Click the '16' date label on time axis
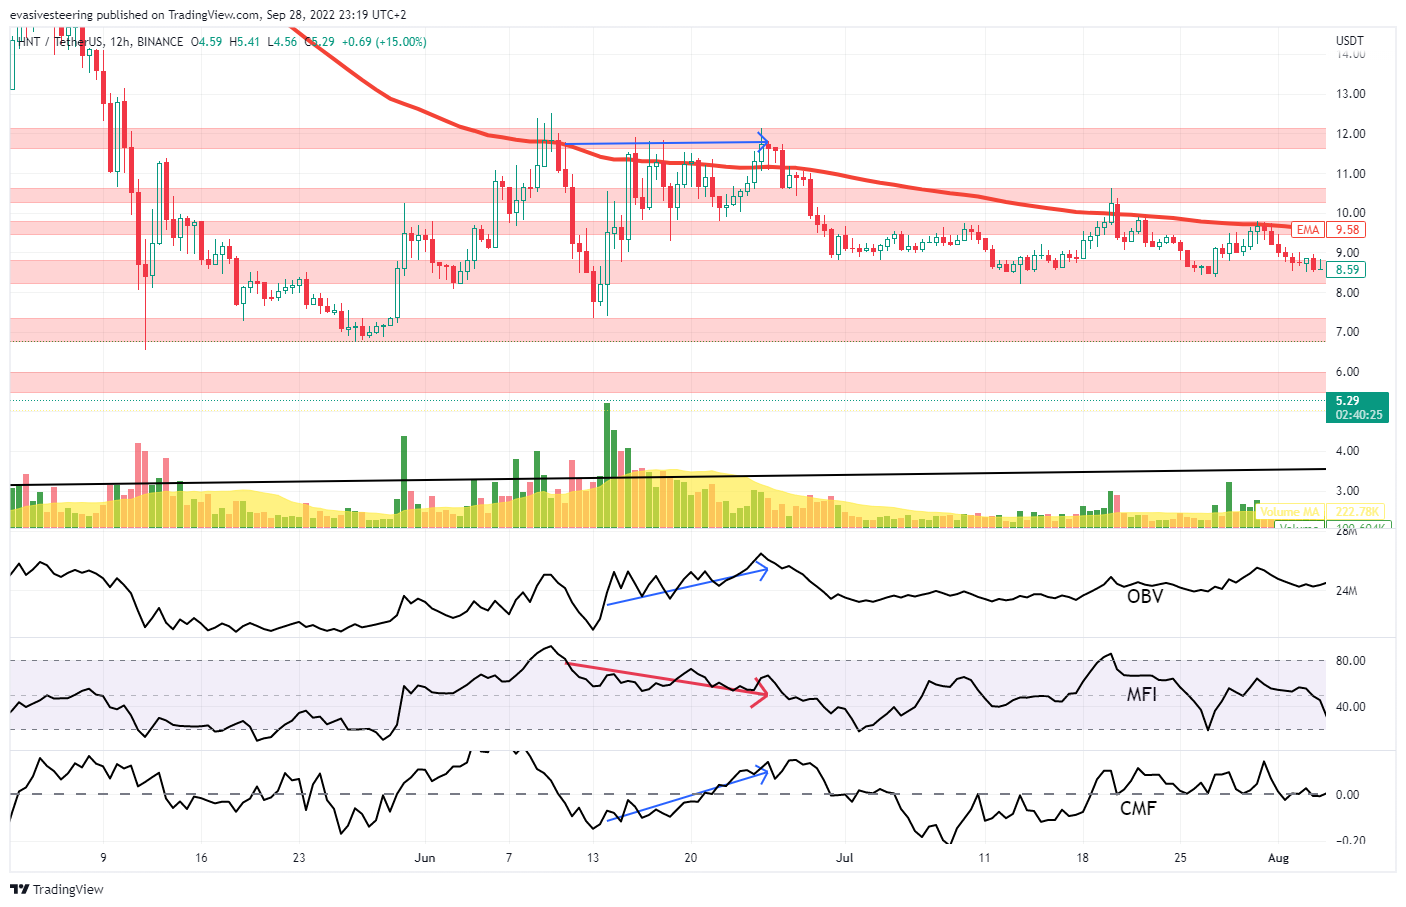This screenshot has width=1406, height=907. (201, 858)
